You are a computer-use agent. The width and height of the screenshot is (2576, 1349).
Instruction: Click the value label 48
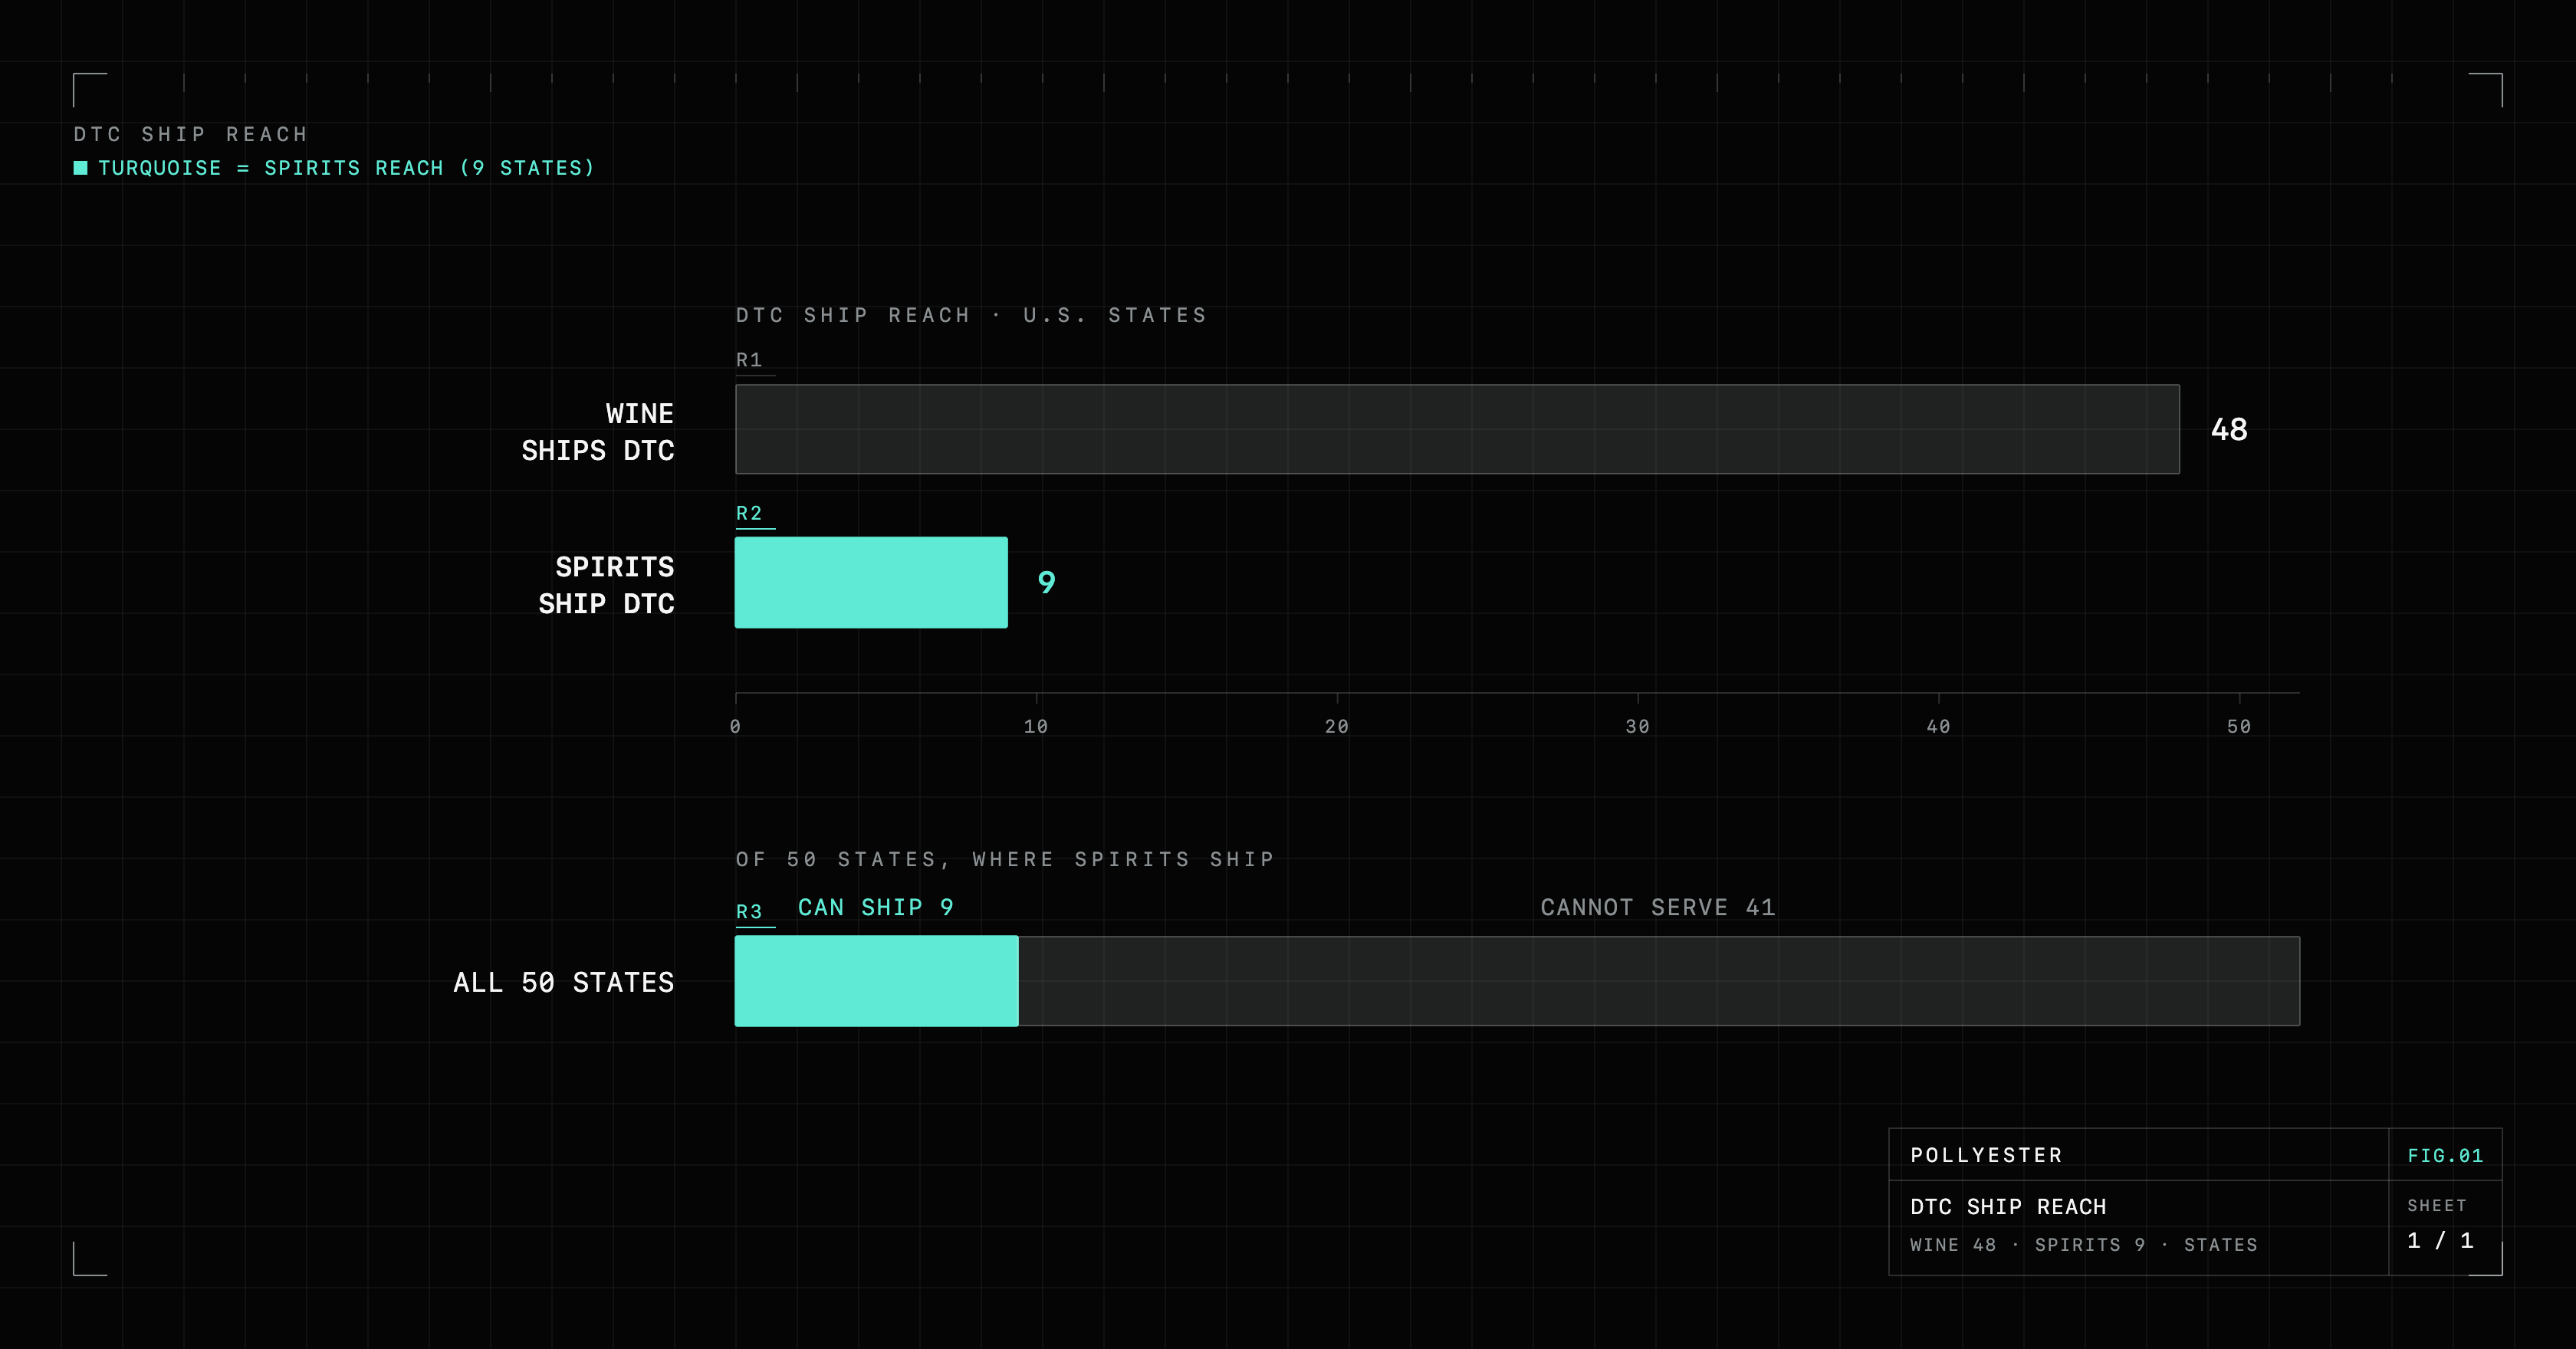2229,430
